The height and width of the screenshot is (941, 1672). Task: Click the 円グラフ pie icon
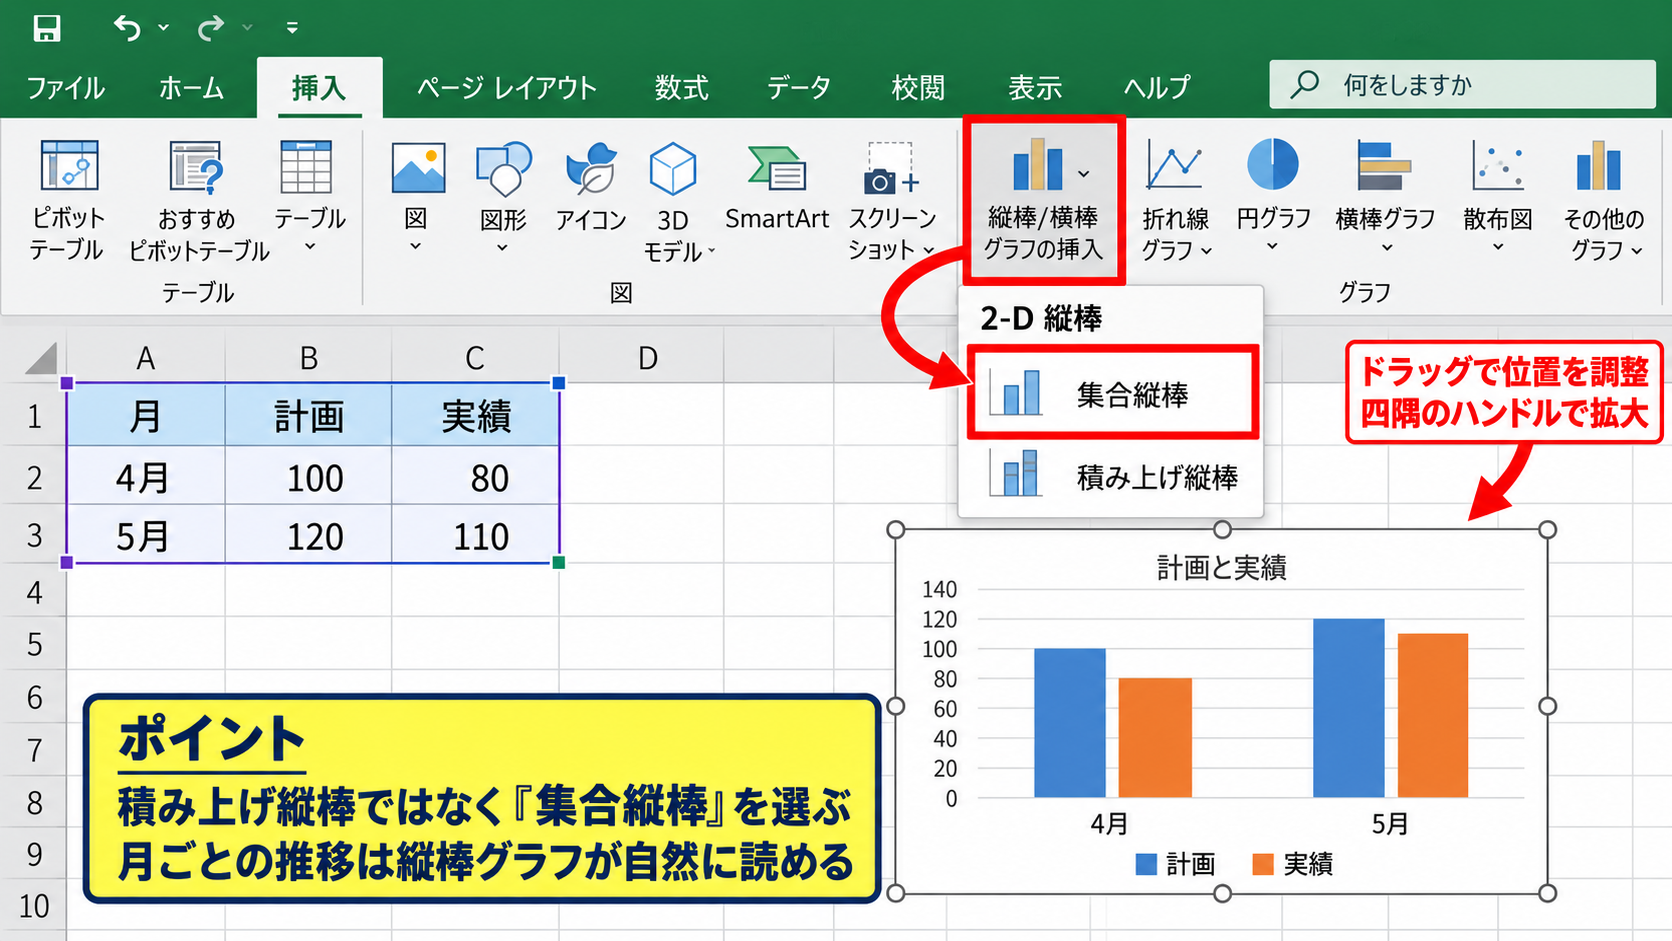point(1273,164)
